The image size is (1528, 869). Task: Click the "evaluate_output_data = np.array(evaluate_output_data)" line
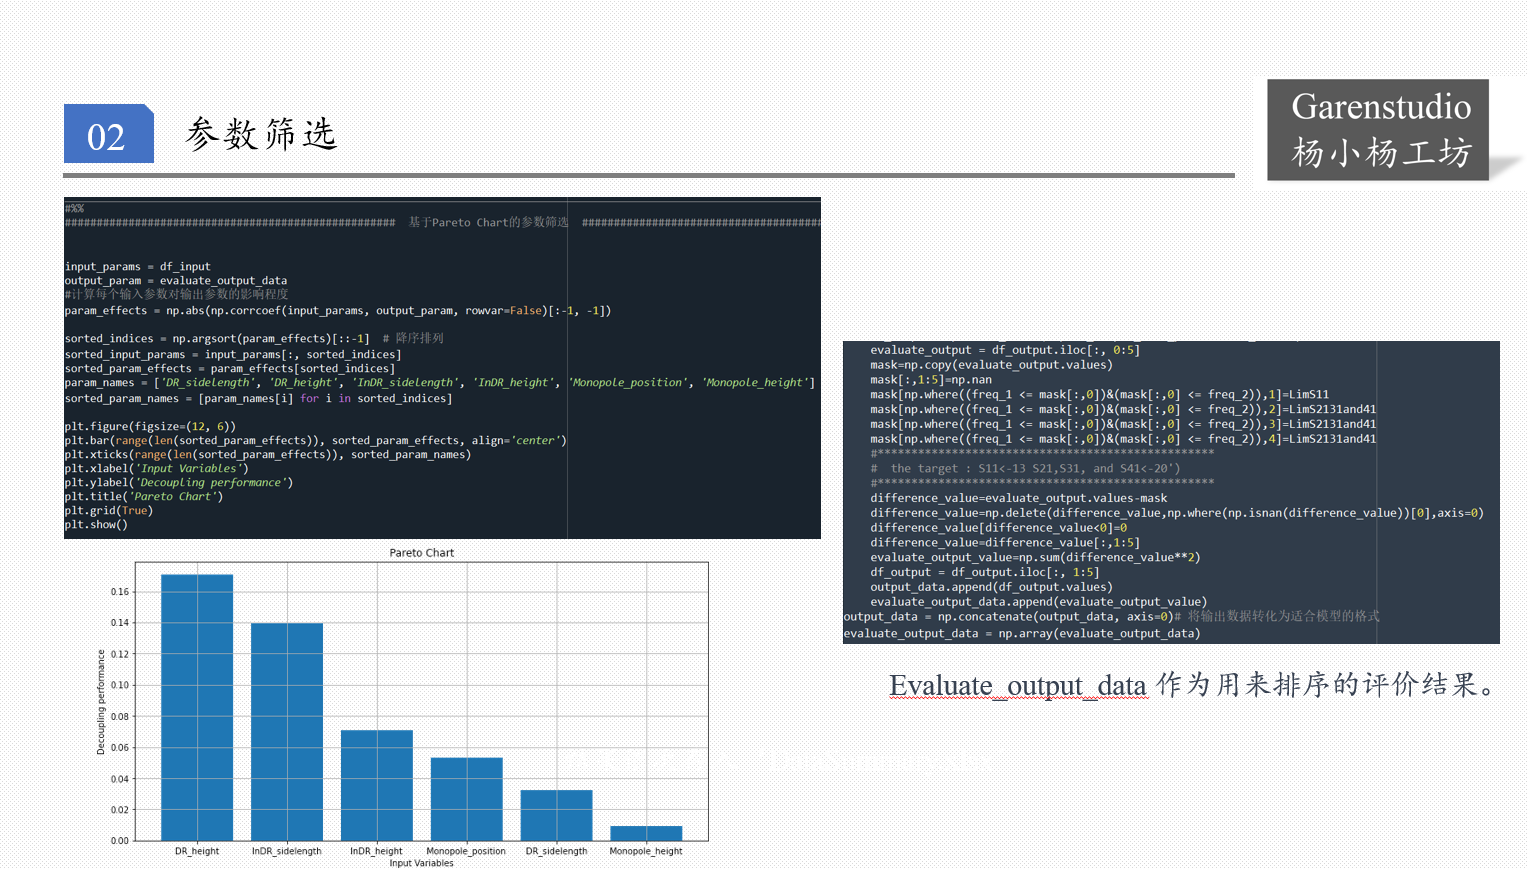pyautogui.click(x=1022, y=634)
